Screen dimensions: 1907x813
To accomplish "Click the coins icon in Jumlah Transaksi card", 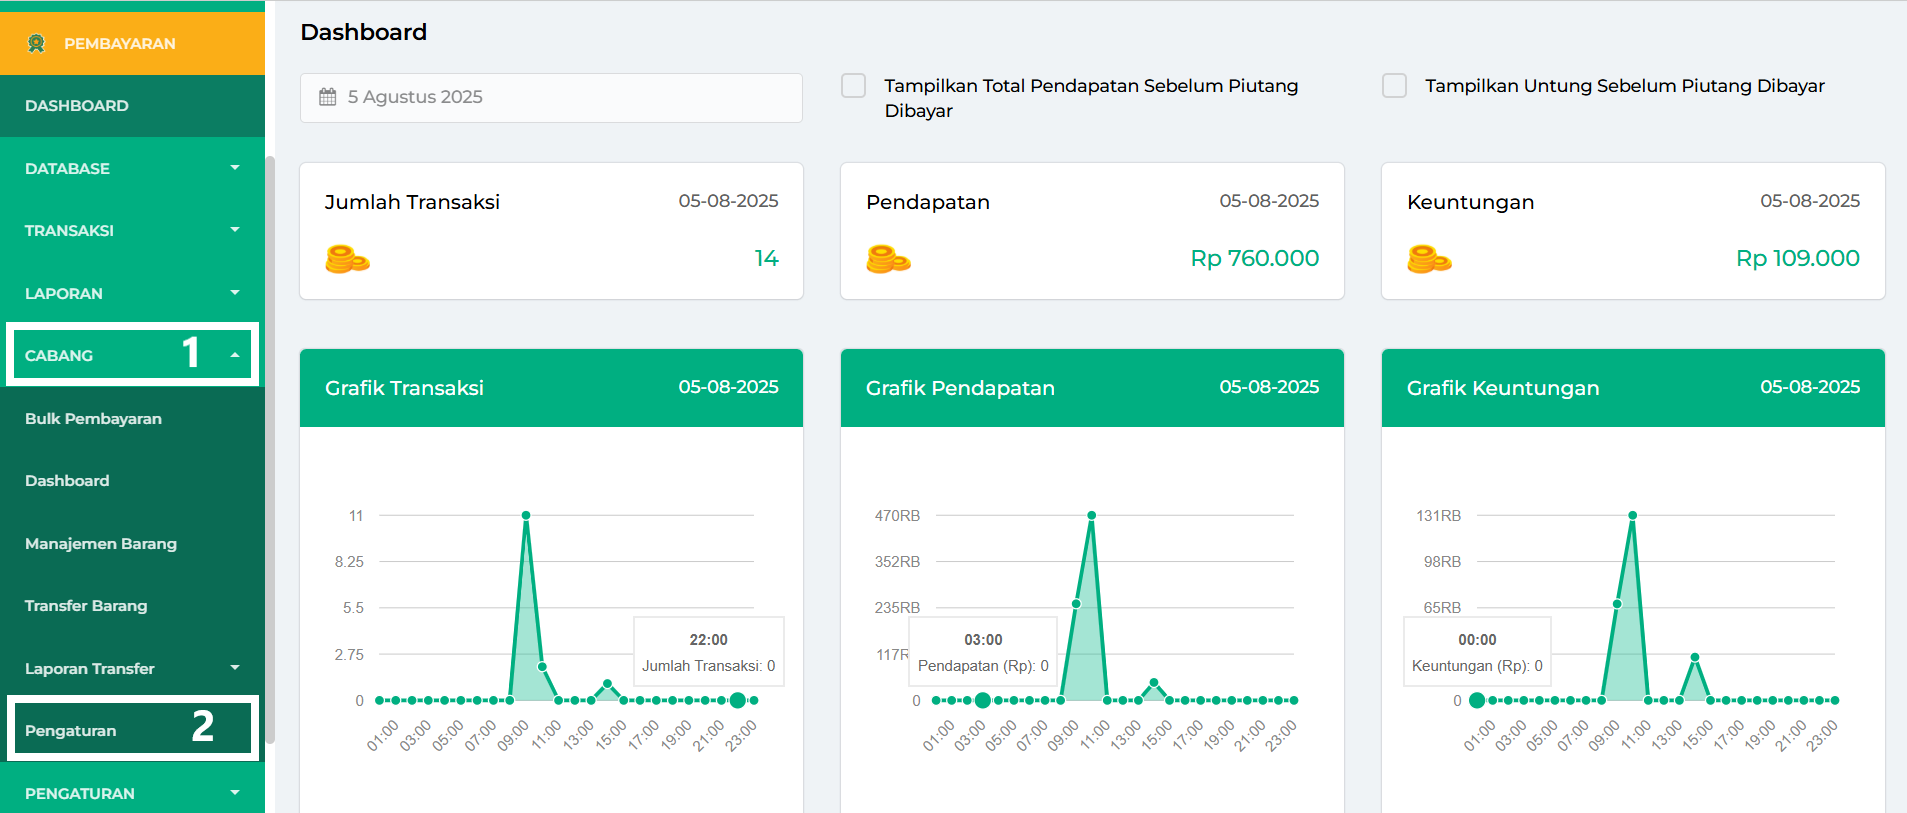I will (x=347, y=259).
